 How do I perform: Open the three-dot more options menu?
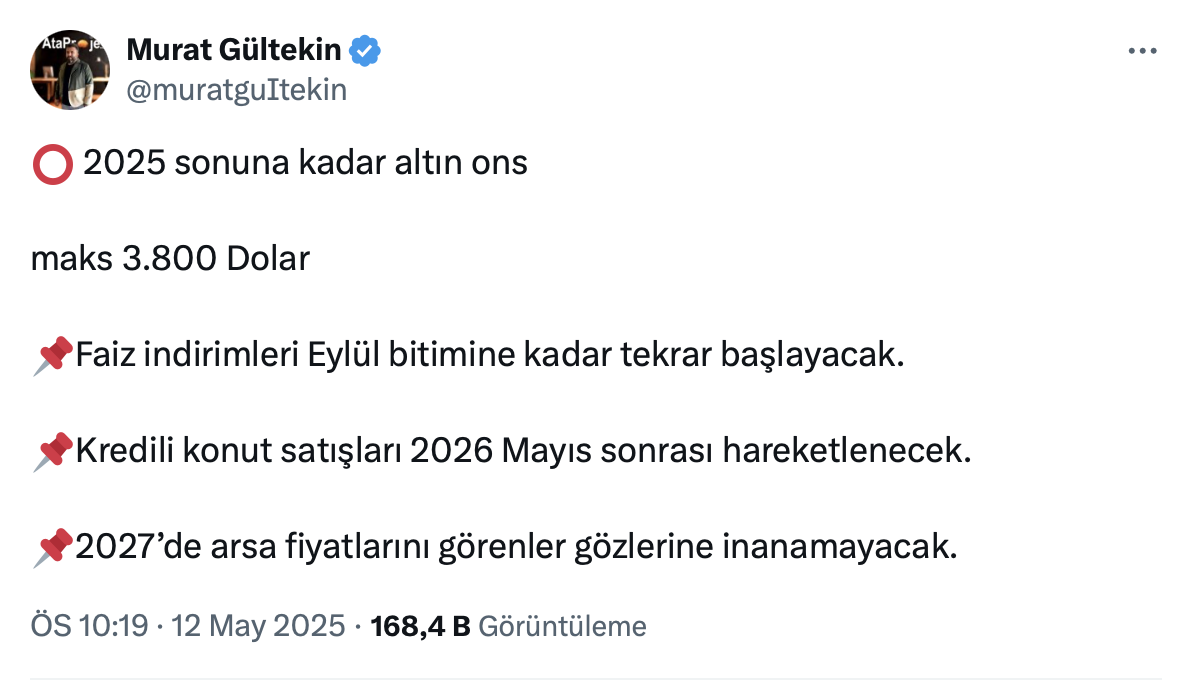[x=1141, y=51]
